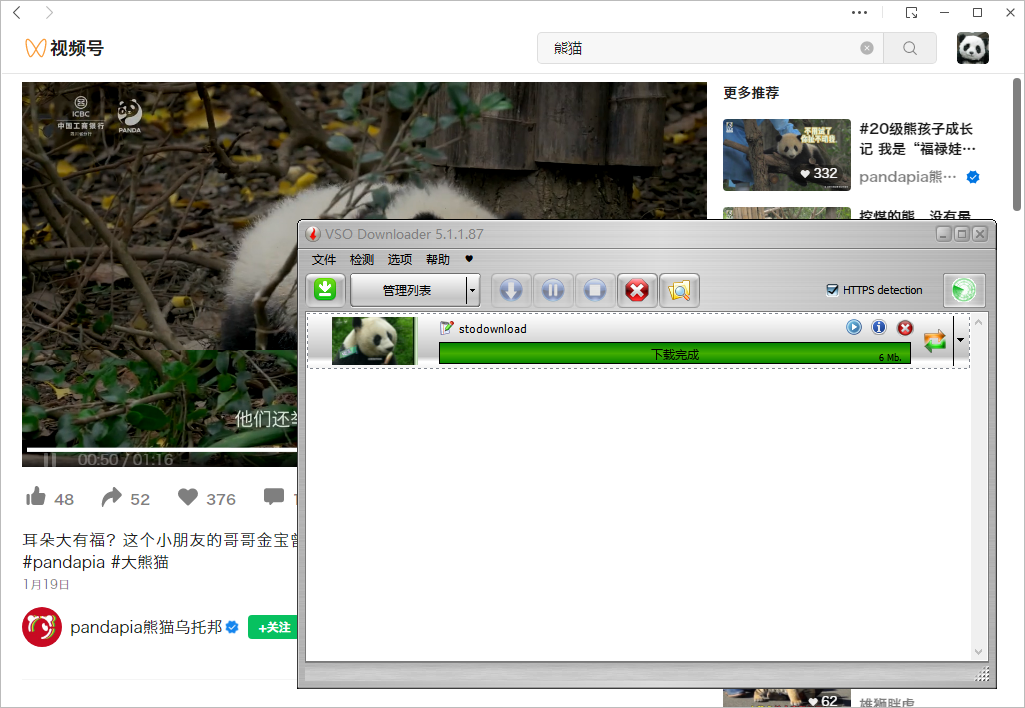Click the 熊猫 search input field
The image size is (1025, 708).
700,48
